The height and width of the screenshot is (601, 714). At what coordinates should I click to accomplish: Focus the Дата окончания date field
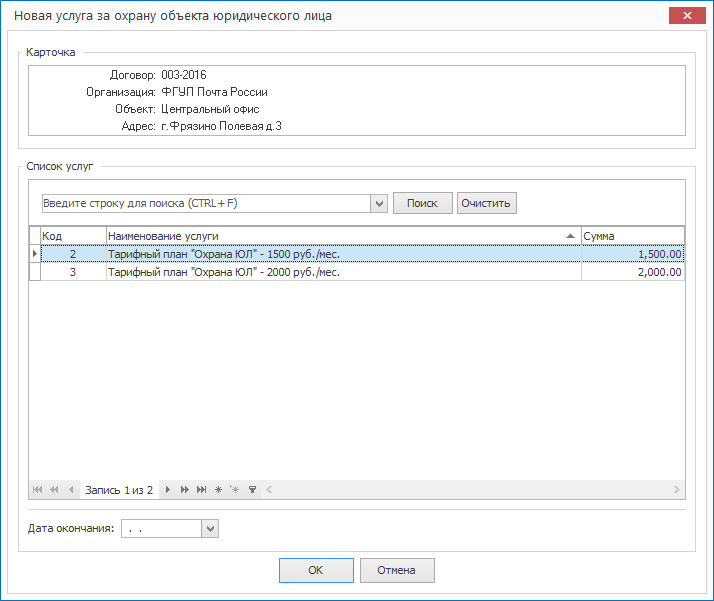(161, 529)
